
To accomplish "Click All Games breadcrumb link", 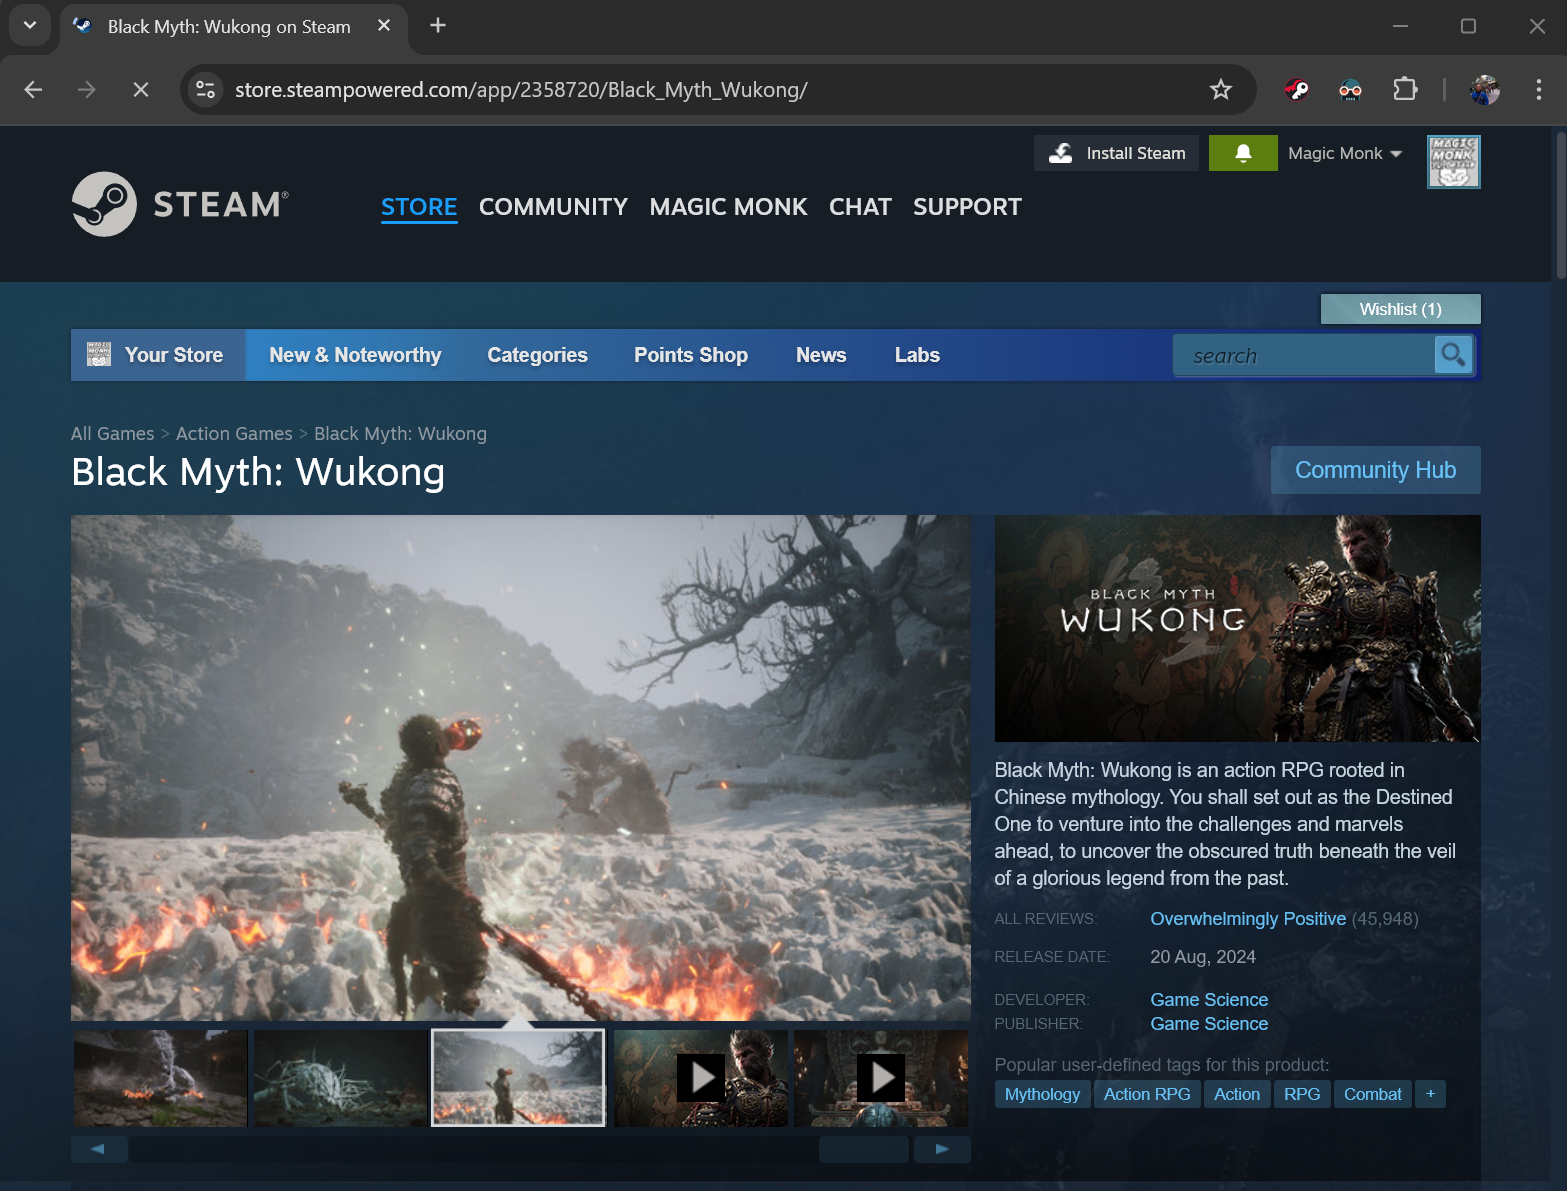I will click(x=113, y=434).
